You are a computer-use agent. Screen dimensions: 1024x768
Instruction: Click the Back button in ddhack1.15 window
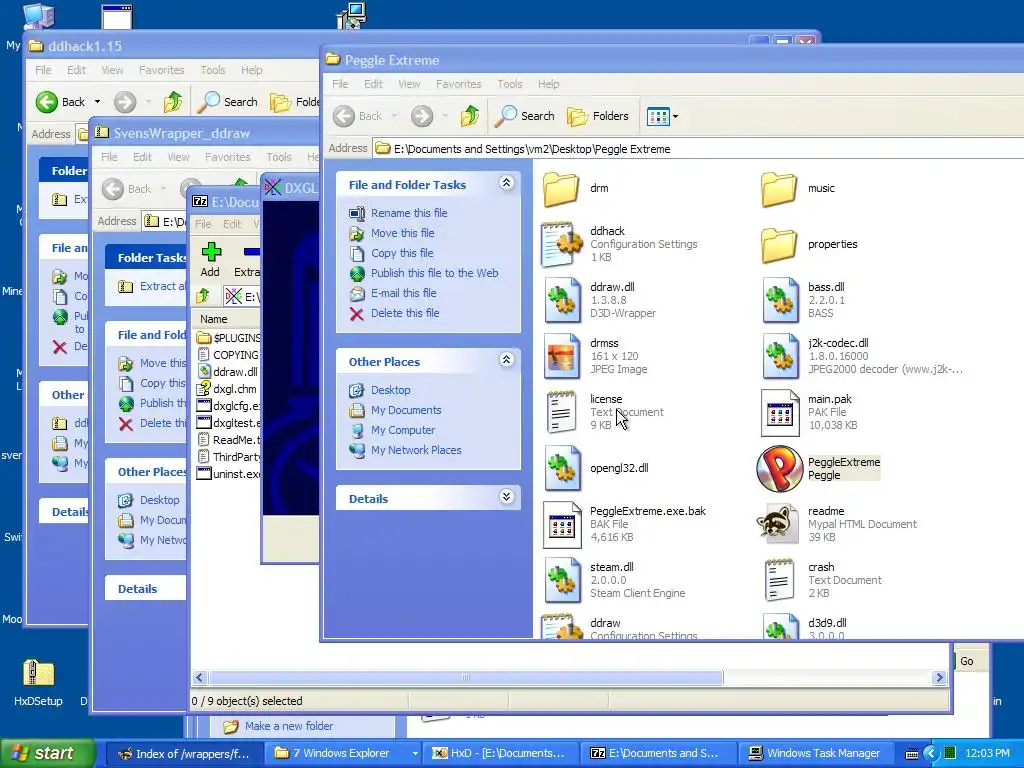click(x=61, y=102)
